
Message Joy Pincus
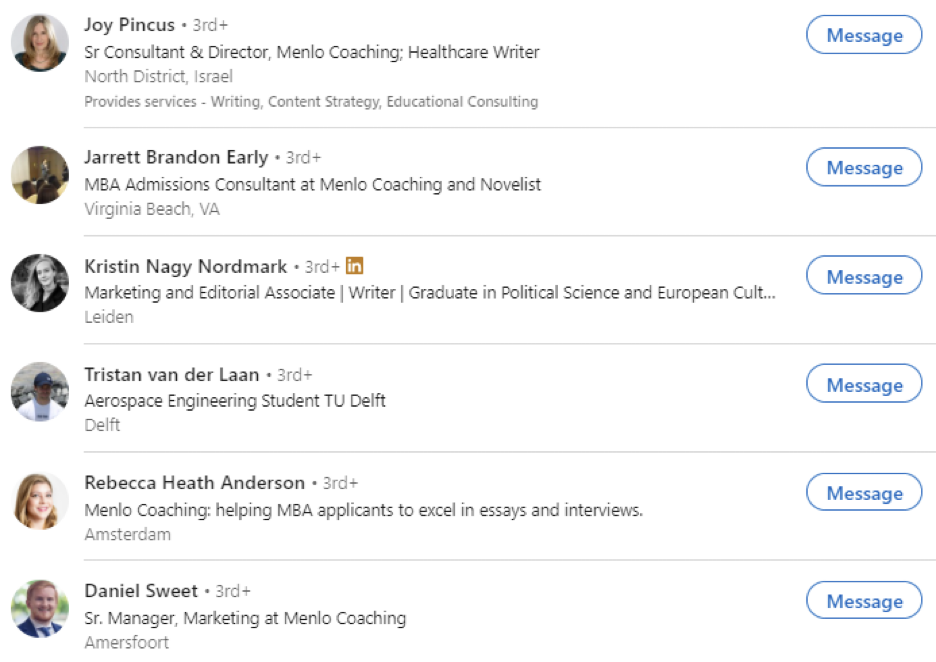(x=864, y=35)
